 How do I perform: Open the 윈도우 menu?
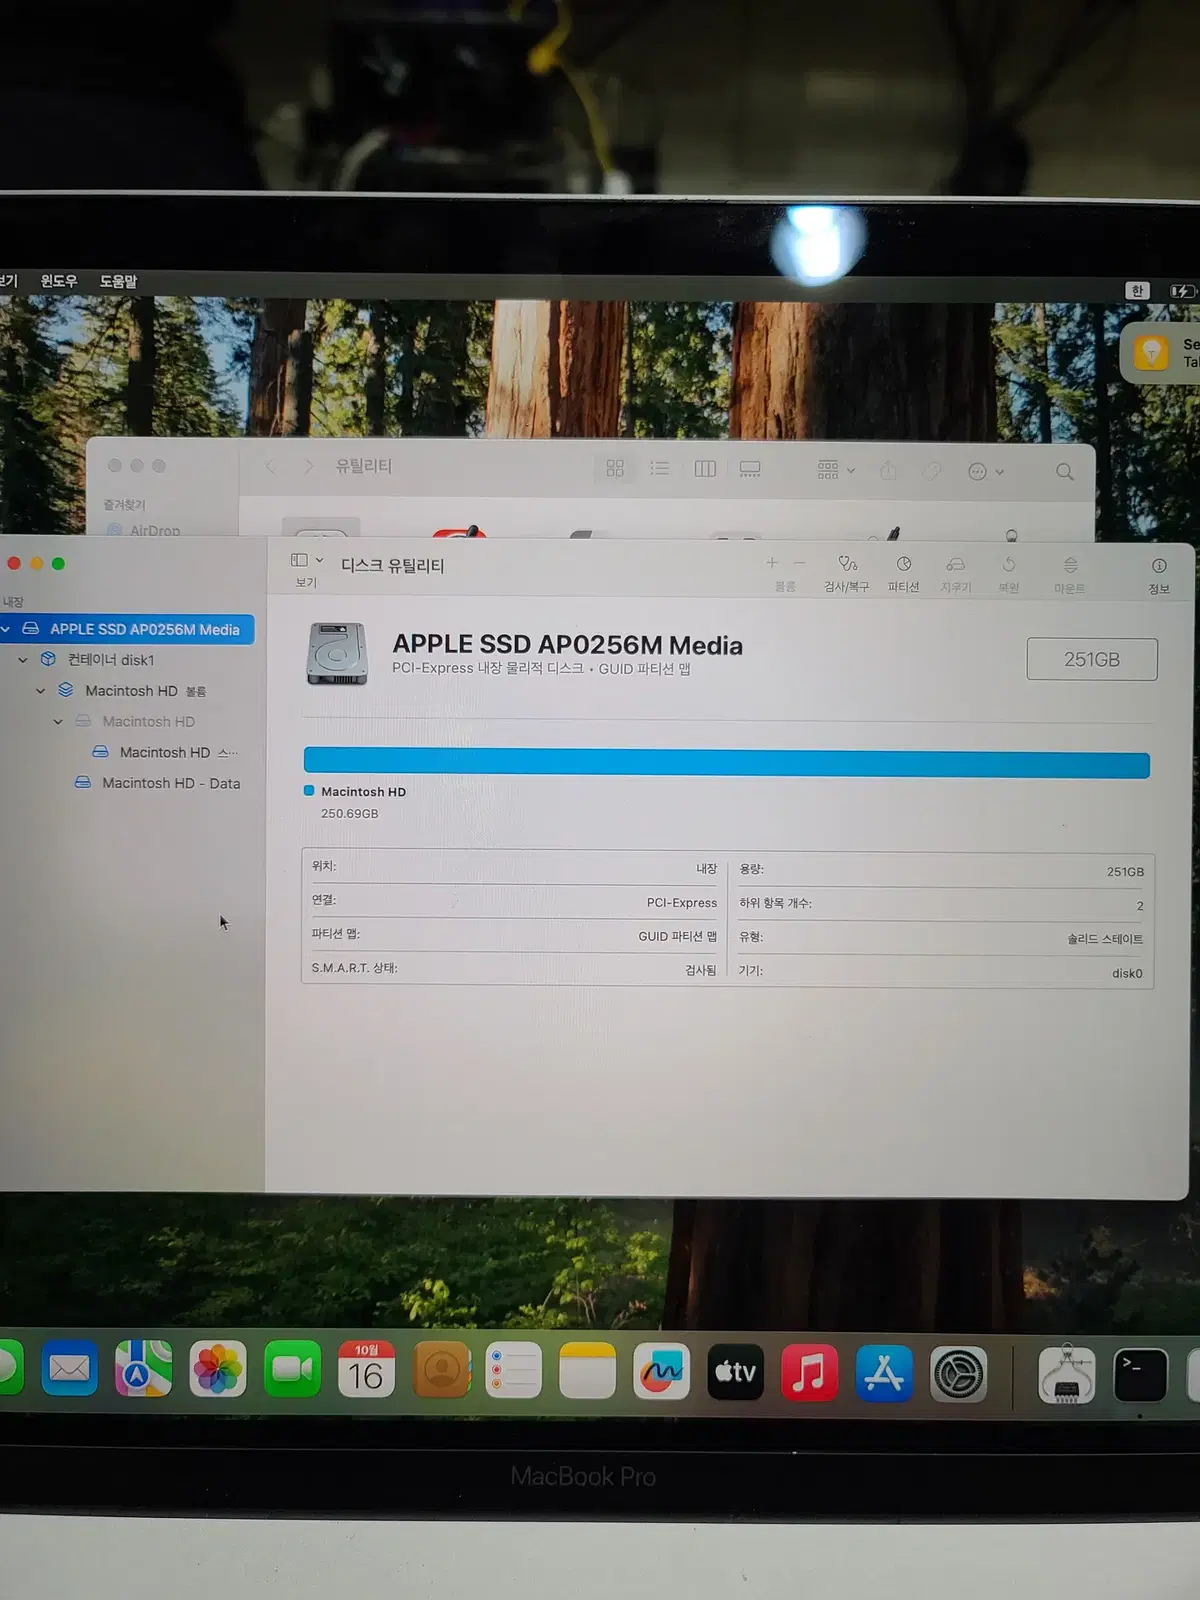coord(58,281)
